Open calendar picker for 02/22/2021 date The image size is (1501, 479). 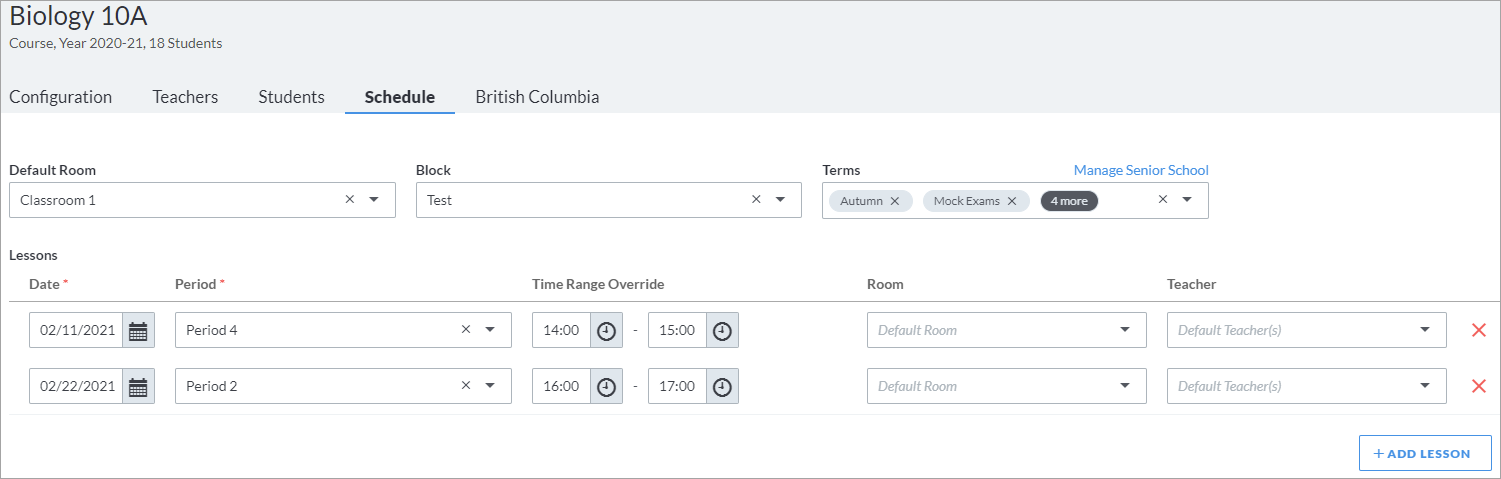click(x=138, y=387)
